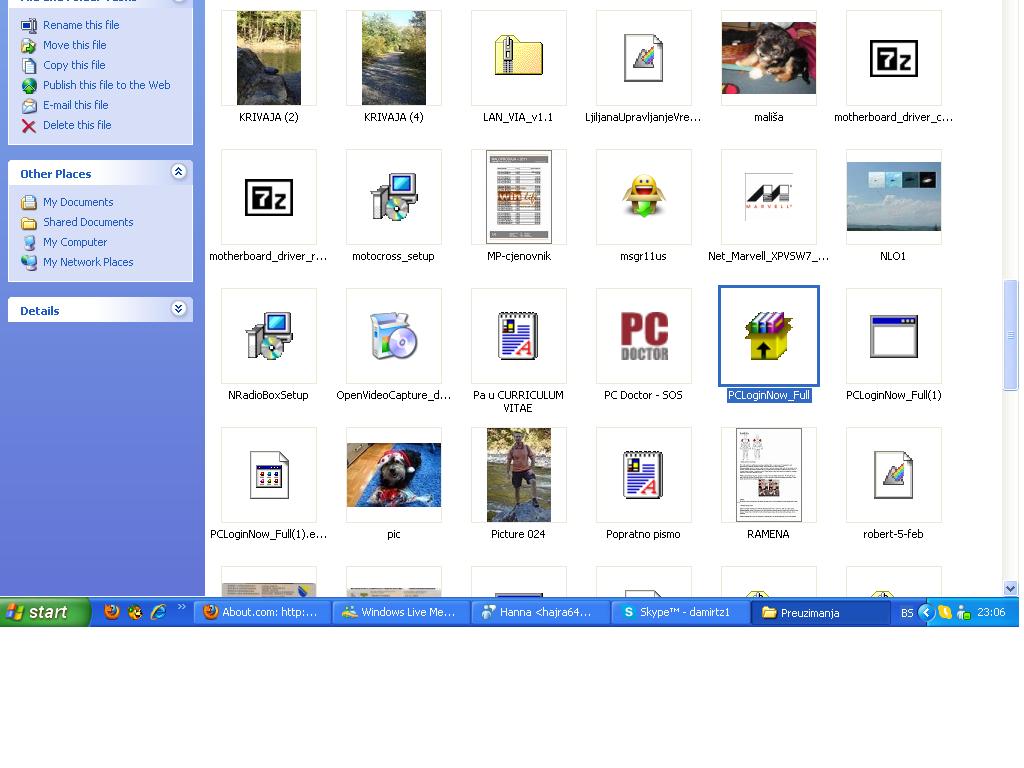This screenshot has width=1024, height=768.
Task: Select the mališa dog photo thumbnail
Action: [768, 58]
